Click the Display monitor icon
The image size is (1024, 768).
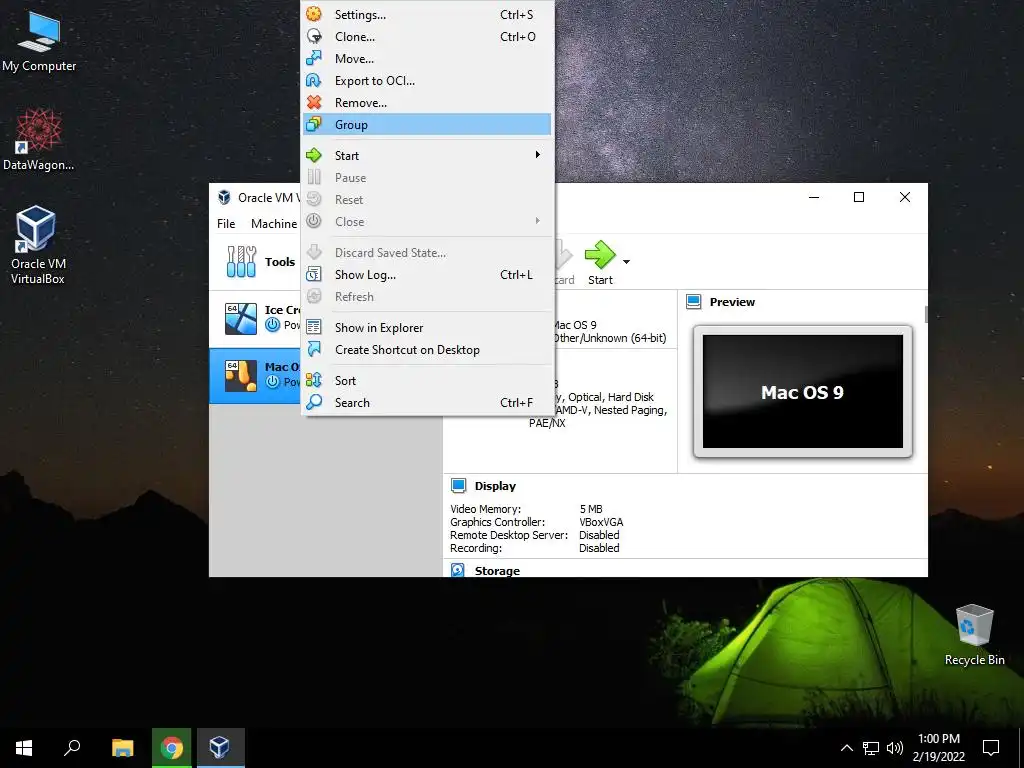click(458, 485)
